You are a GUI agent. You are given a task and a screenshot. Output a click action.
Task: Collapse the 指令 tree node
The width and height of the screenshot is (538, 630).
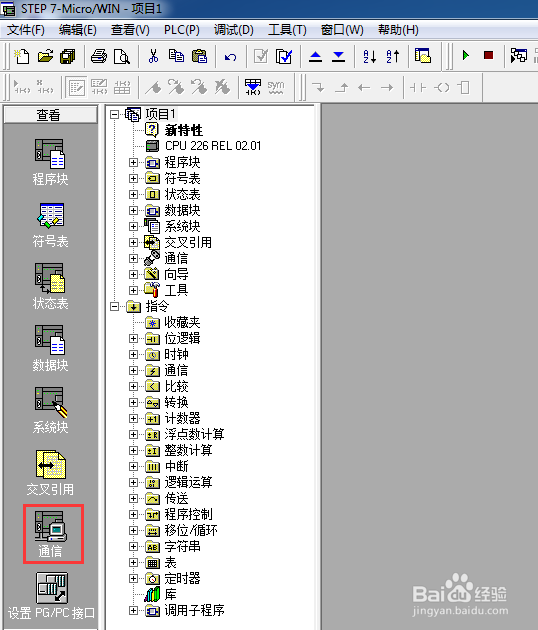(x=115, y=307)
